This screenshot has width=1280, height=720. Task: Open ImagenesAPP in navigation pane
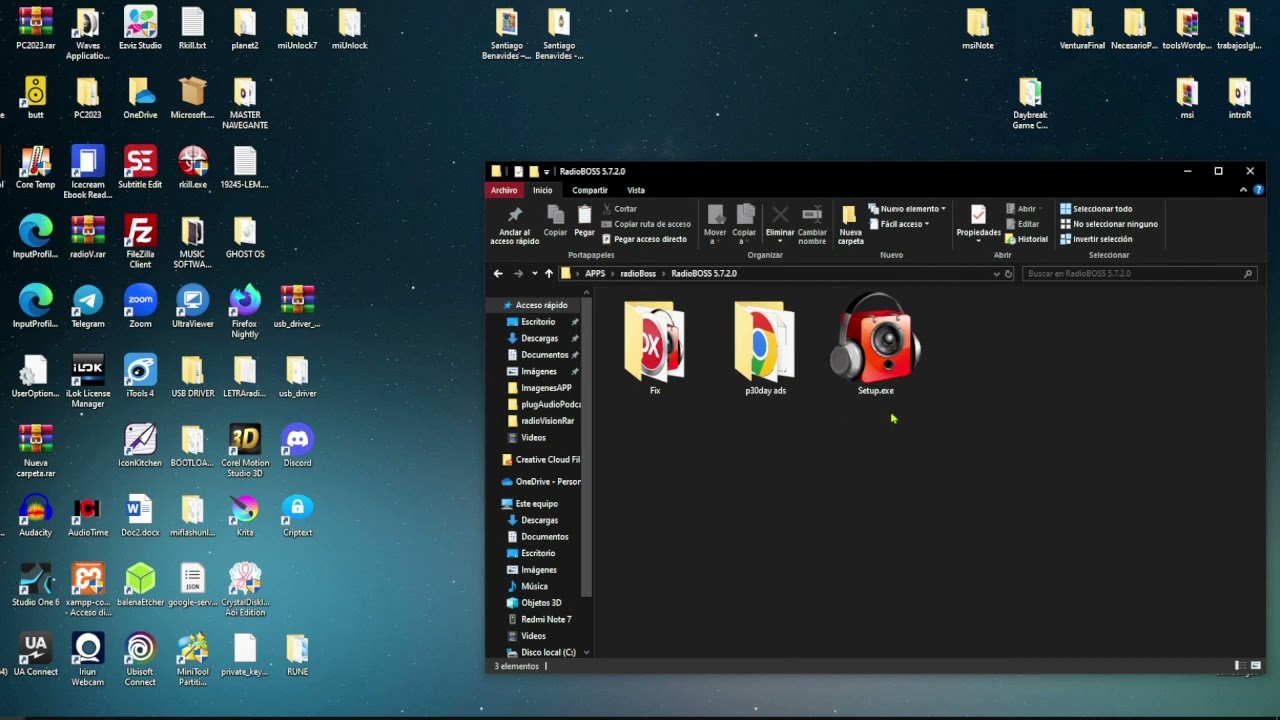click(544, 388)
